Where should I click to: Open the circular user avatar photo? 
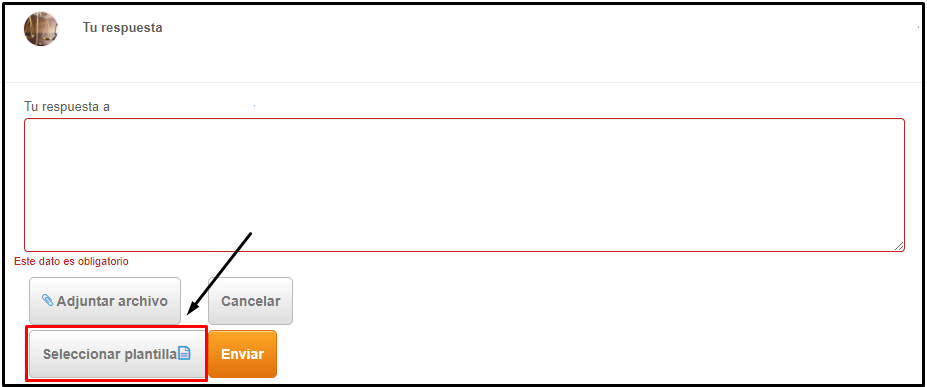click(41, 28)
